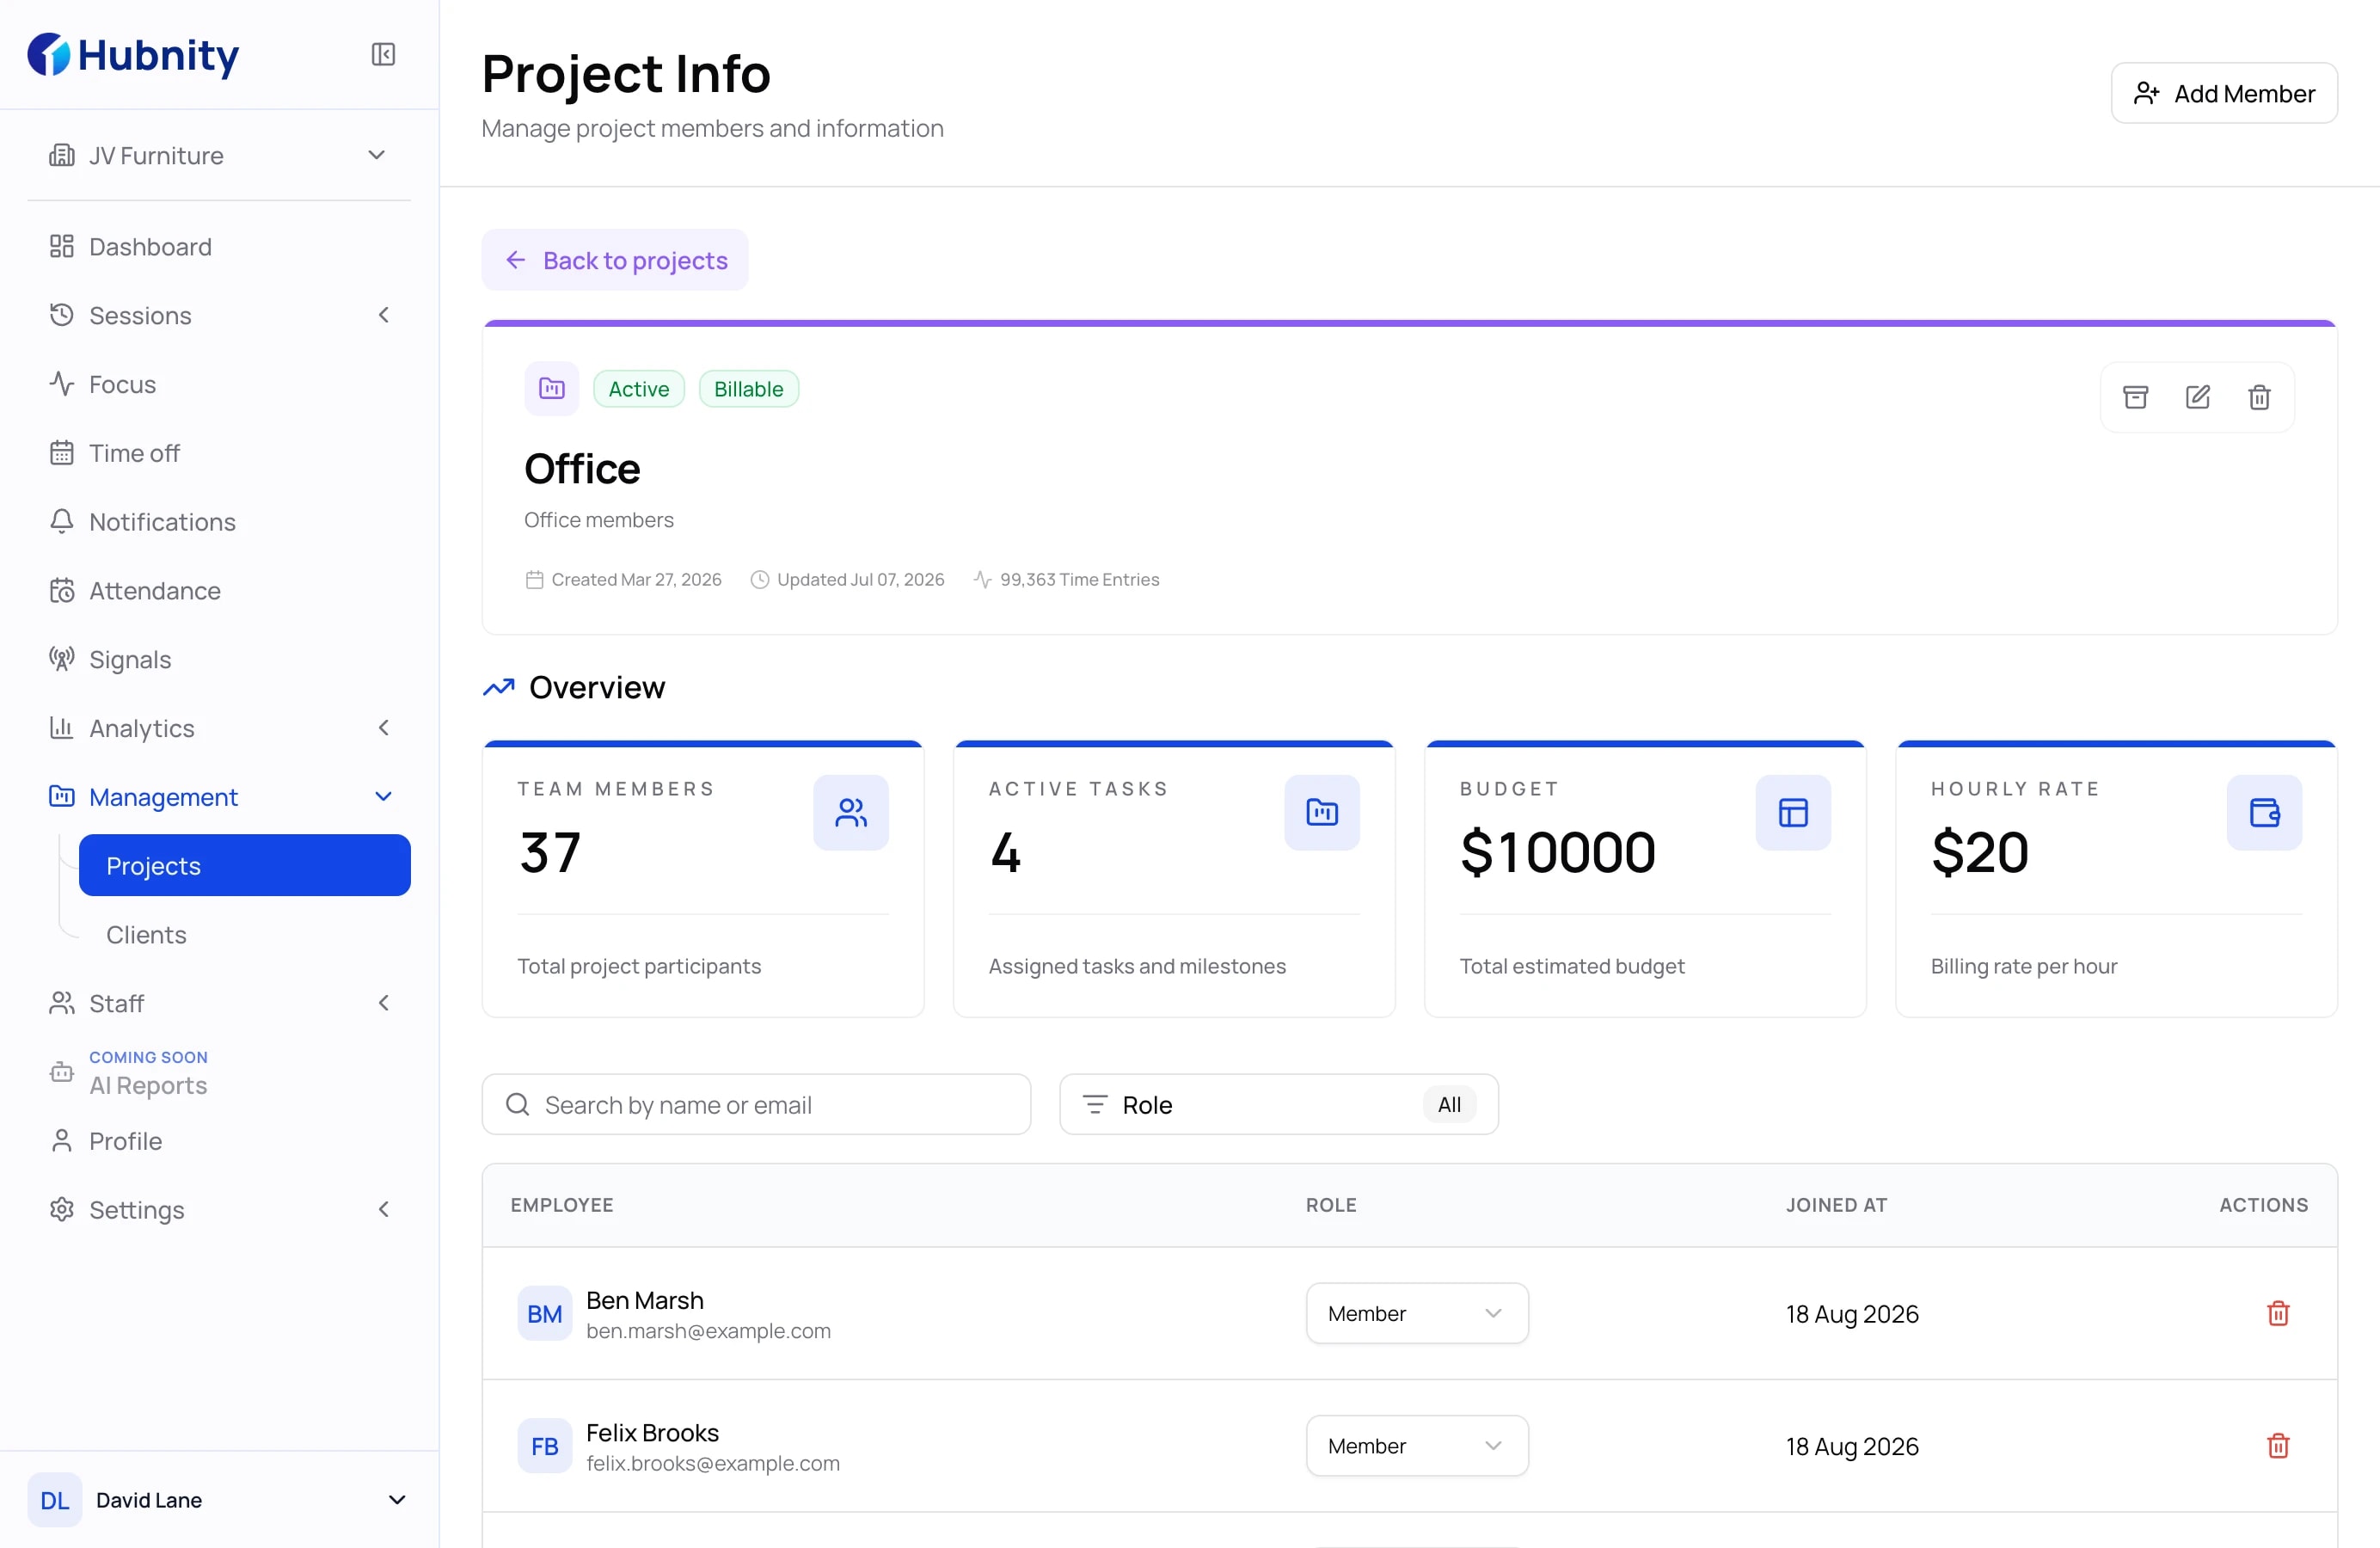Click BM avatar for Ben Marsh

pyautogui.click(x=545, y=1313)
